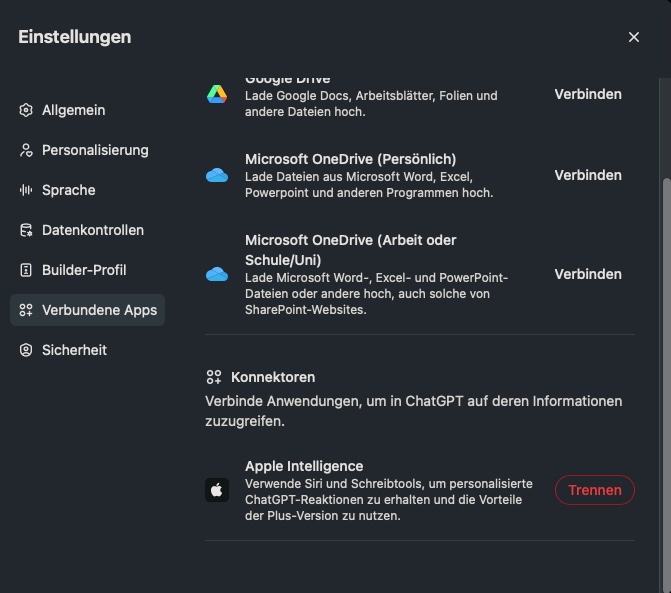Click the Datenkontrollen database icon
The width and height of the screenshot is (671, 593).
tap(26, 230)
